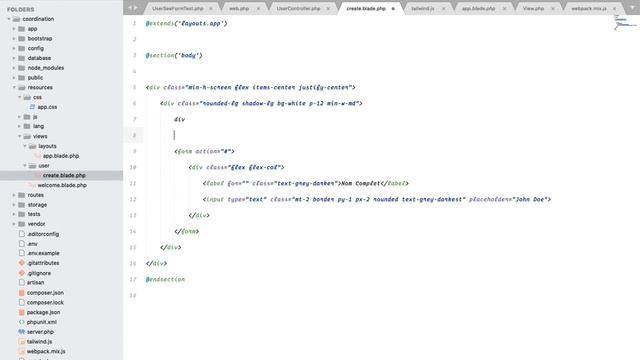Click the phpunit.xml code-brackets icon
640x360 pixels.
pos(22,322)
